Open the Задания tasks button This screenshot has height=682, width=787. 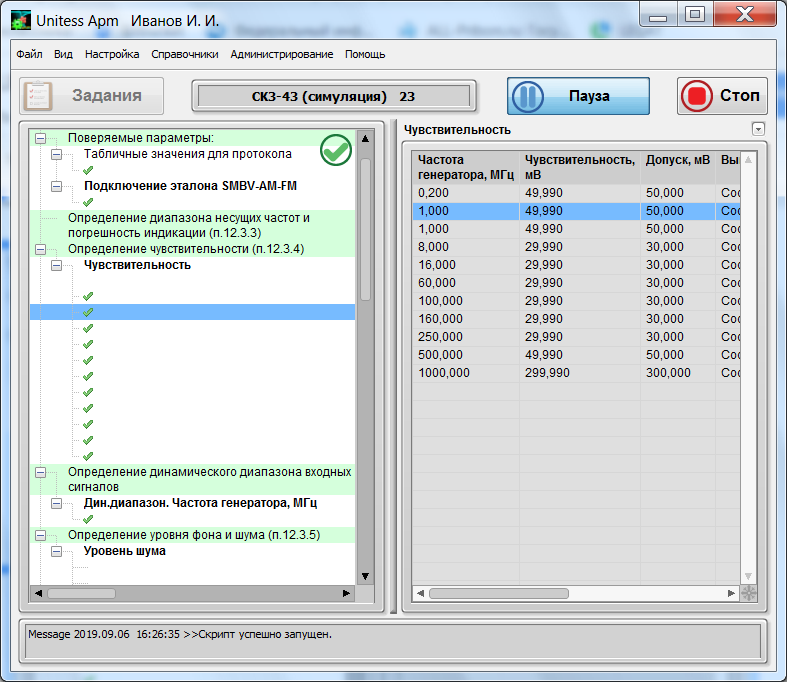point(94,96)
